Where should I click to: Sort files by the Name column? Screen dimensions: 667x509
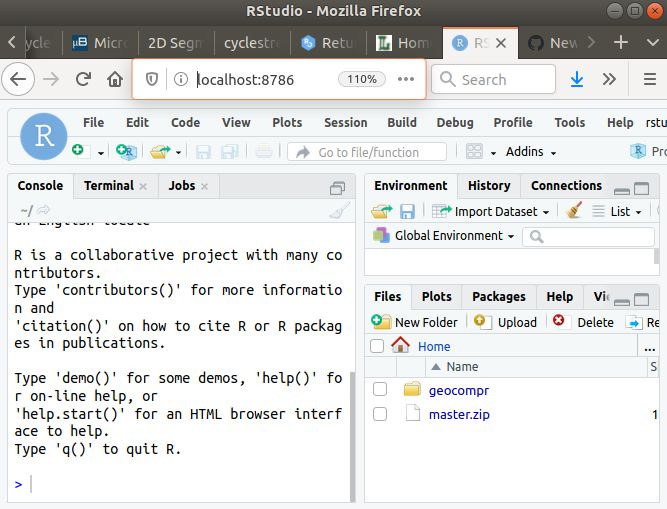(x=462, y=367)
